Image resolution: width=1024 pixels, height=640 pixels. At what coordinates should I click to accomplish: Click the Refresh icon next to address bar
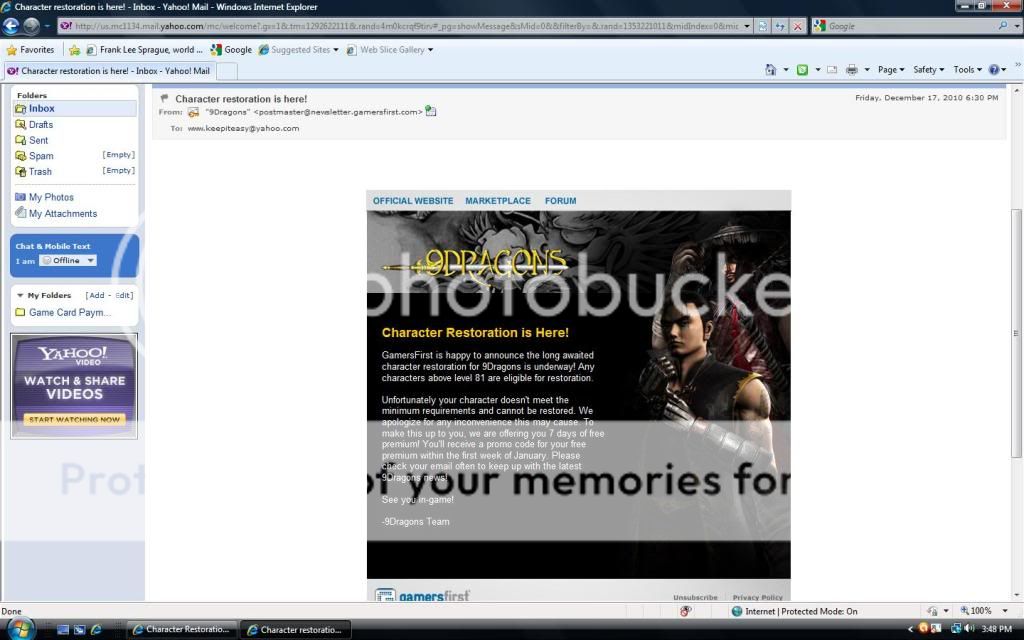pyautogui.click(x=780, y=26)
